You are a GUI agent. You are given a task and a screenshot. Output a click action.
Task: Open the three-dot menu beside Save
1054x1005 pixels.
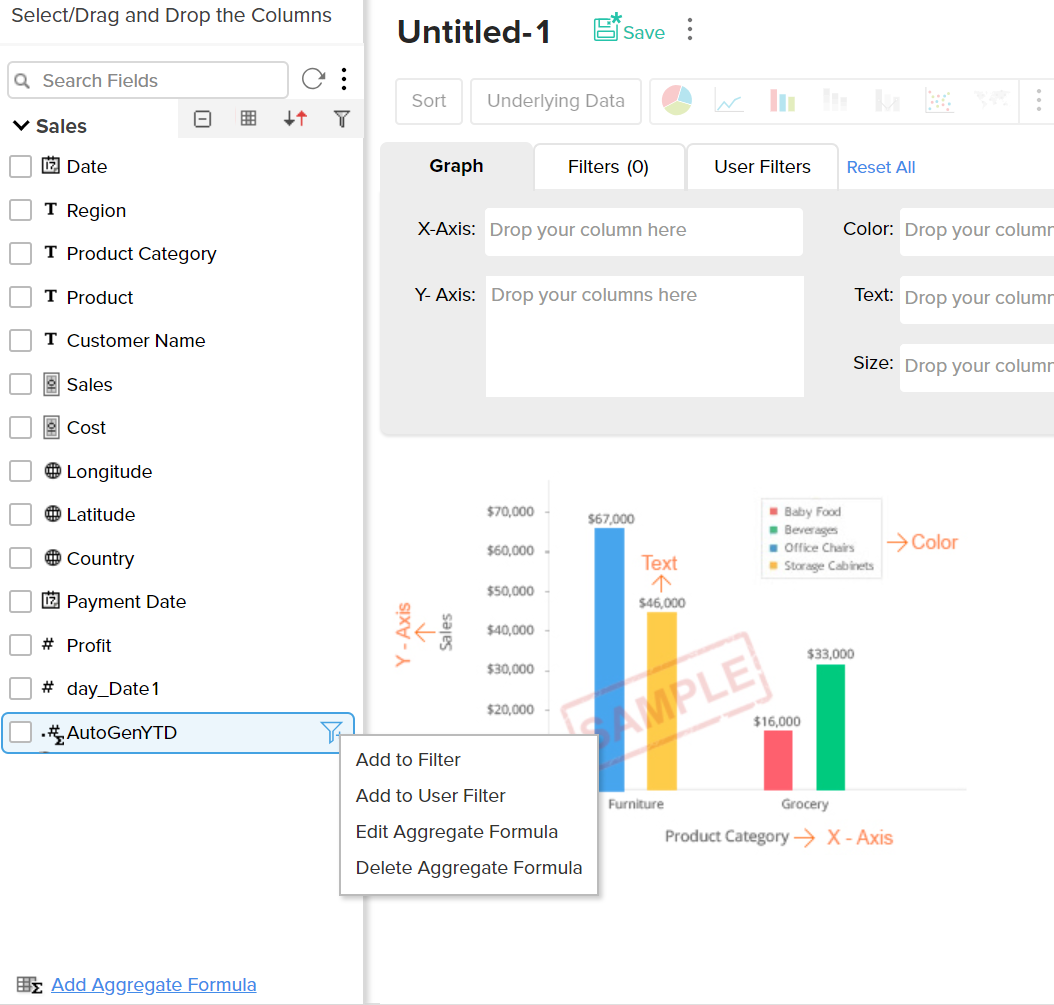pos(689,29)
